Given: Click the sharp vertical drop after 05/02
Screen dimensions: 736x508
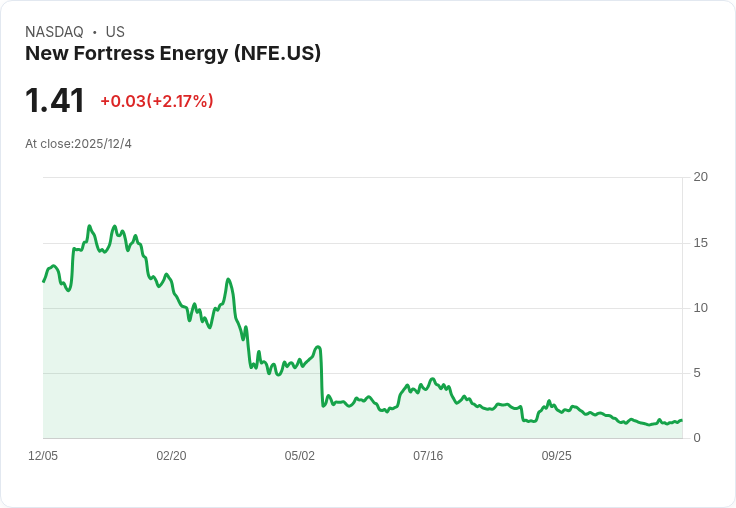Looking at the screenshot, I should (x=321, y=376).
